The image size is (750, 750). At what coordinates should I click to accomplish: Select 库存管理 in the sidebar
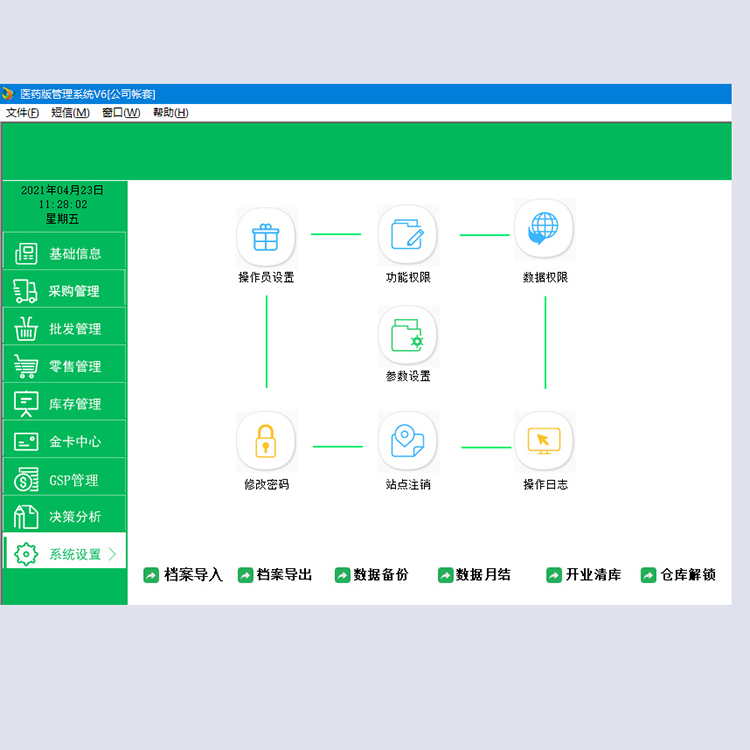point(64,402)
